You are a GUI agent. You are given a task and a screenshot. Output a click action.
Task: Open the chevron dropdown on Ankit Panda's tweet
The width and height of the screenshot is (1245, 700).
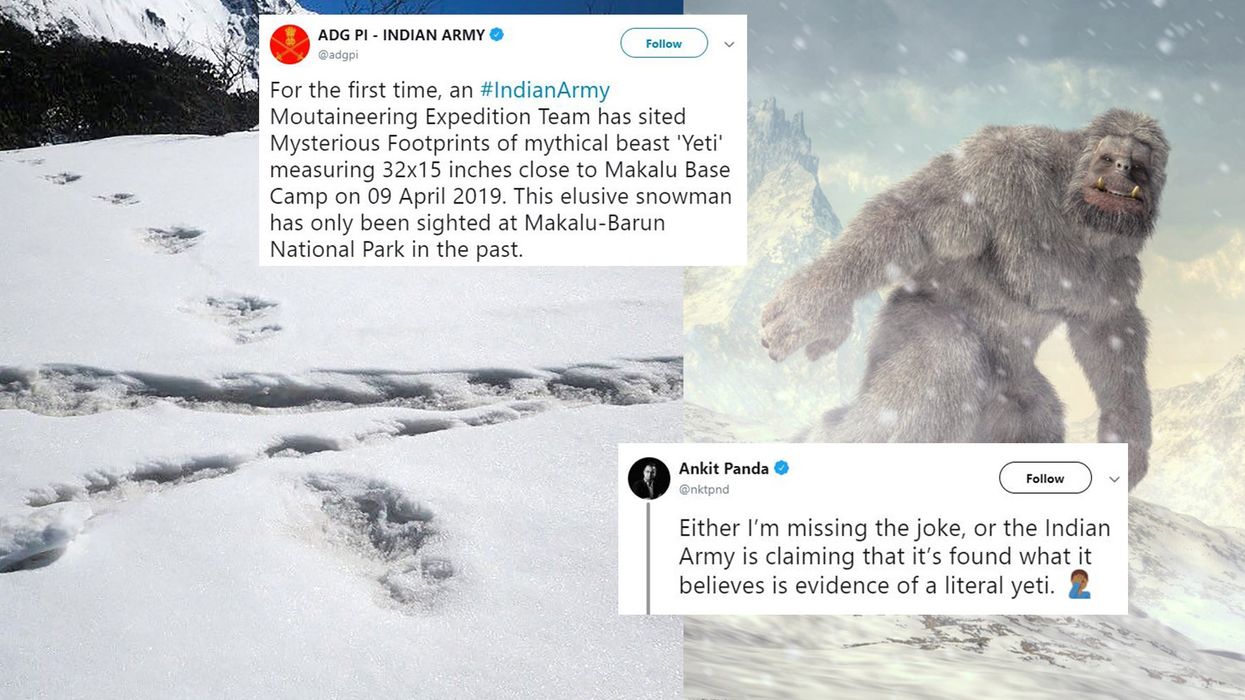1114,479
